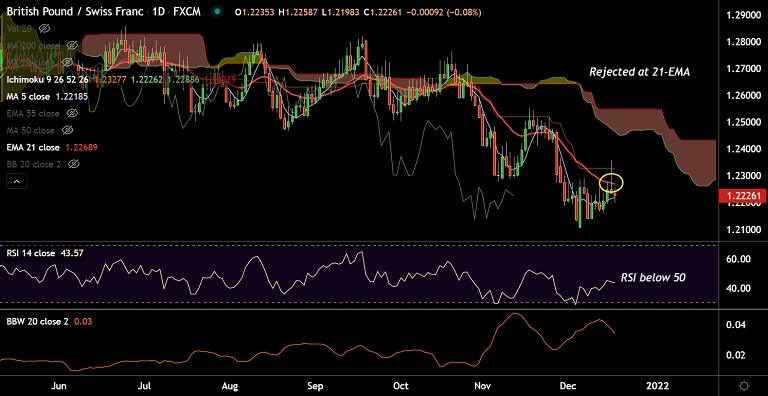The height and width of the screenshot is (396, 768).
Task: Click the 1.29000 price axis label
Action: pos(744,15)
